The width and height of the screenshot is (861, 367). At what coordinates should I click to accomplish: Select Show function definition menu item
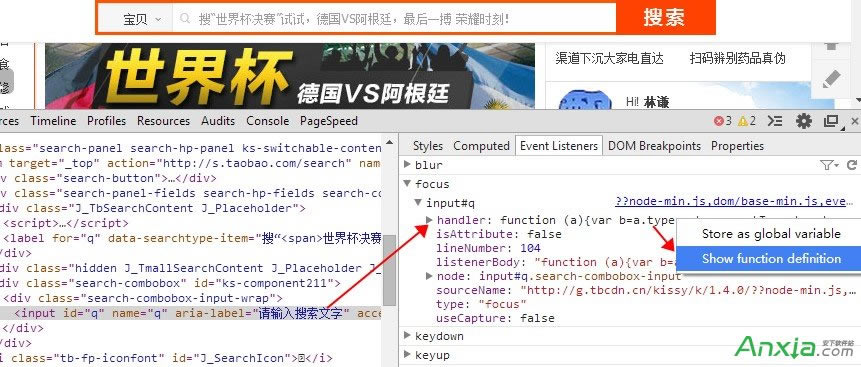coord(771,259)
